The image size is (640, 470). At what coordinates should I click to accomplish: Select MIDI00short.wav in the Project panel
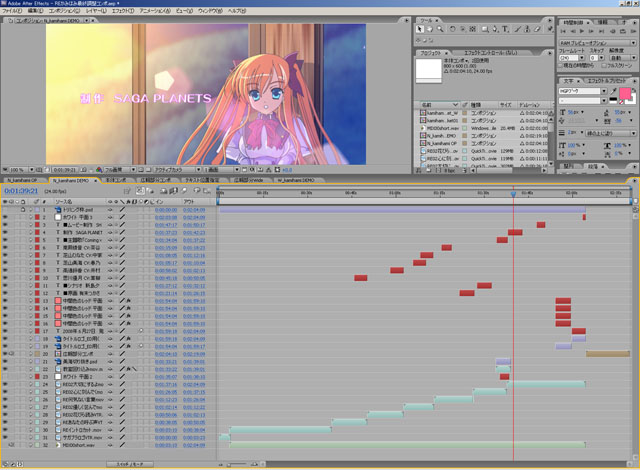(x=441, y=128)
